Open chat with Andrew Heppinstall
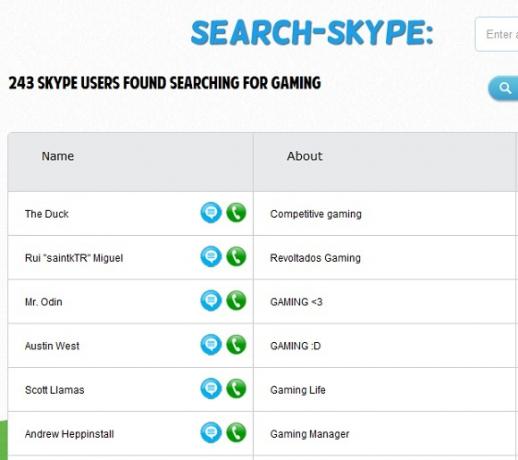This screenshot has width=518, height=460. point(211,433)
